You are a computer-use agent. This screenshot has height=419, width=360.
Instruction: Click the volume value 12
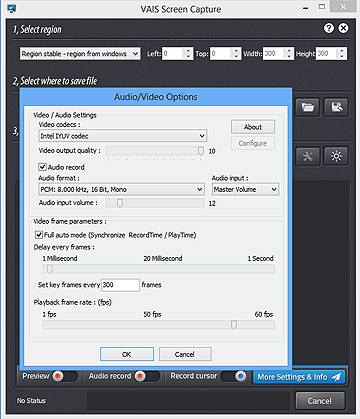(x=212, y=203)
